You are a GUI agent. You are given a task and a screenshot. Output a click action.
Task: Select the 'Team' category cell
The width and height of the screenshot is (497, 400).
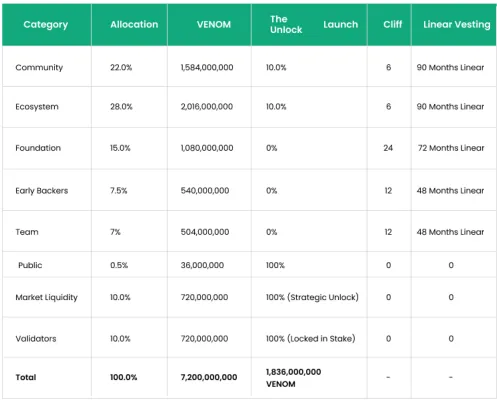(x=27, y=232)
